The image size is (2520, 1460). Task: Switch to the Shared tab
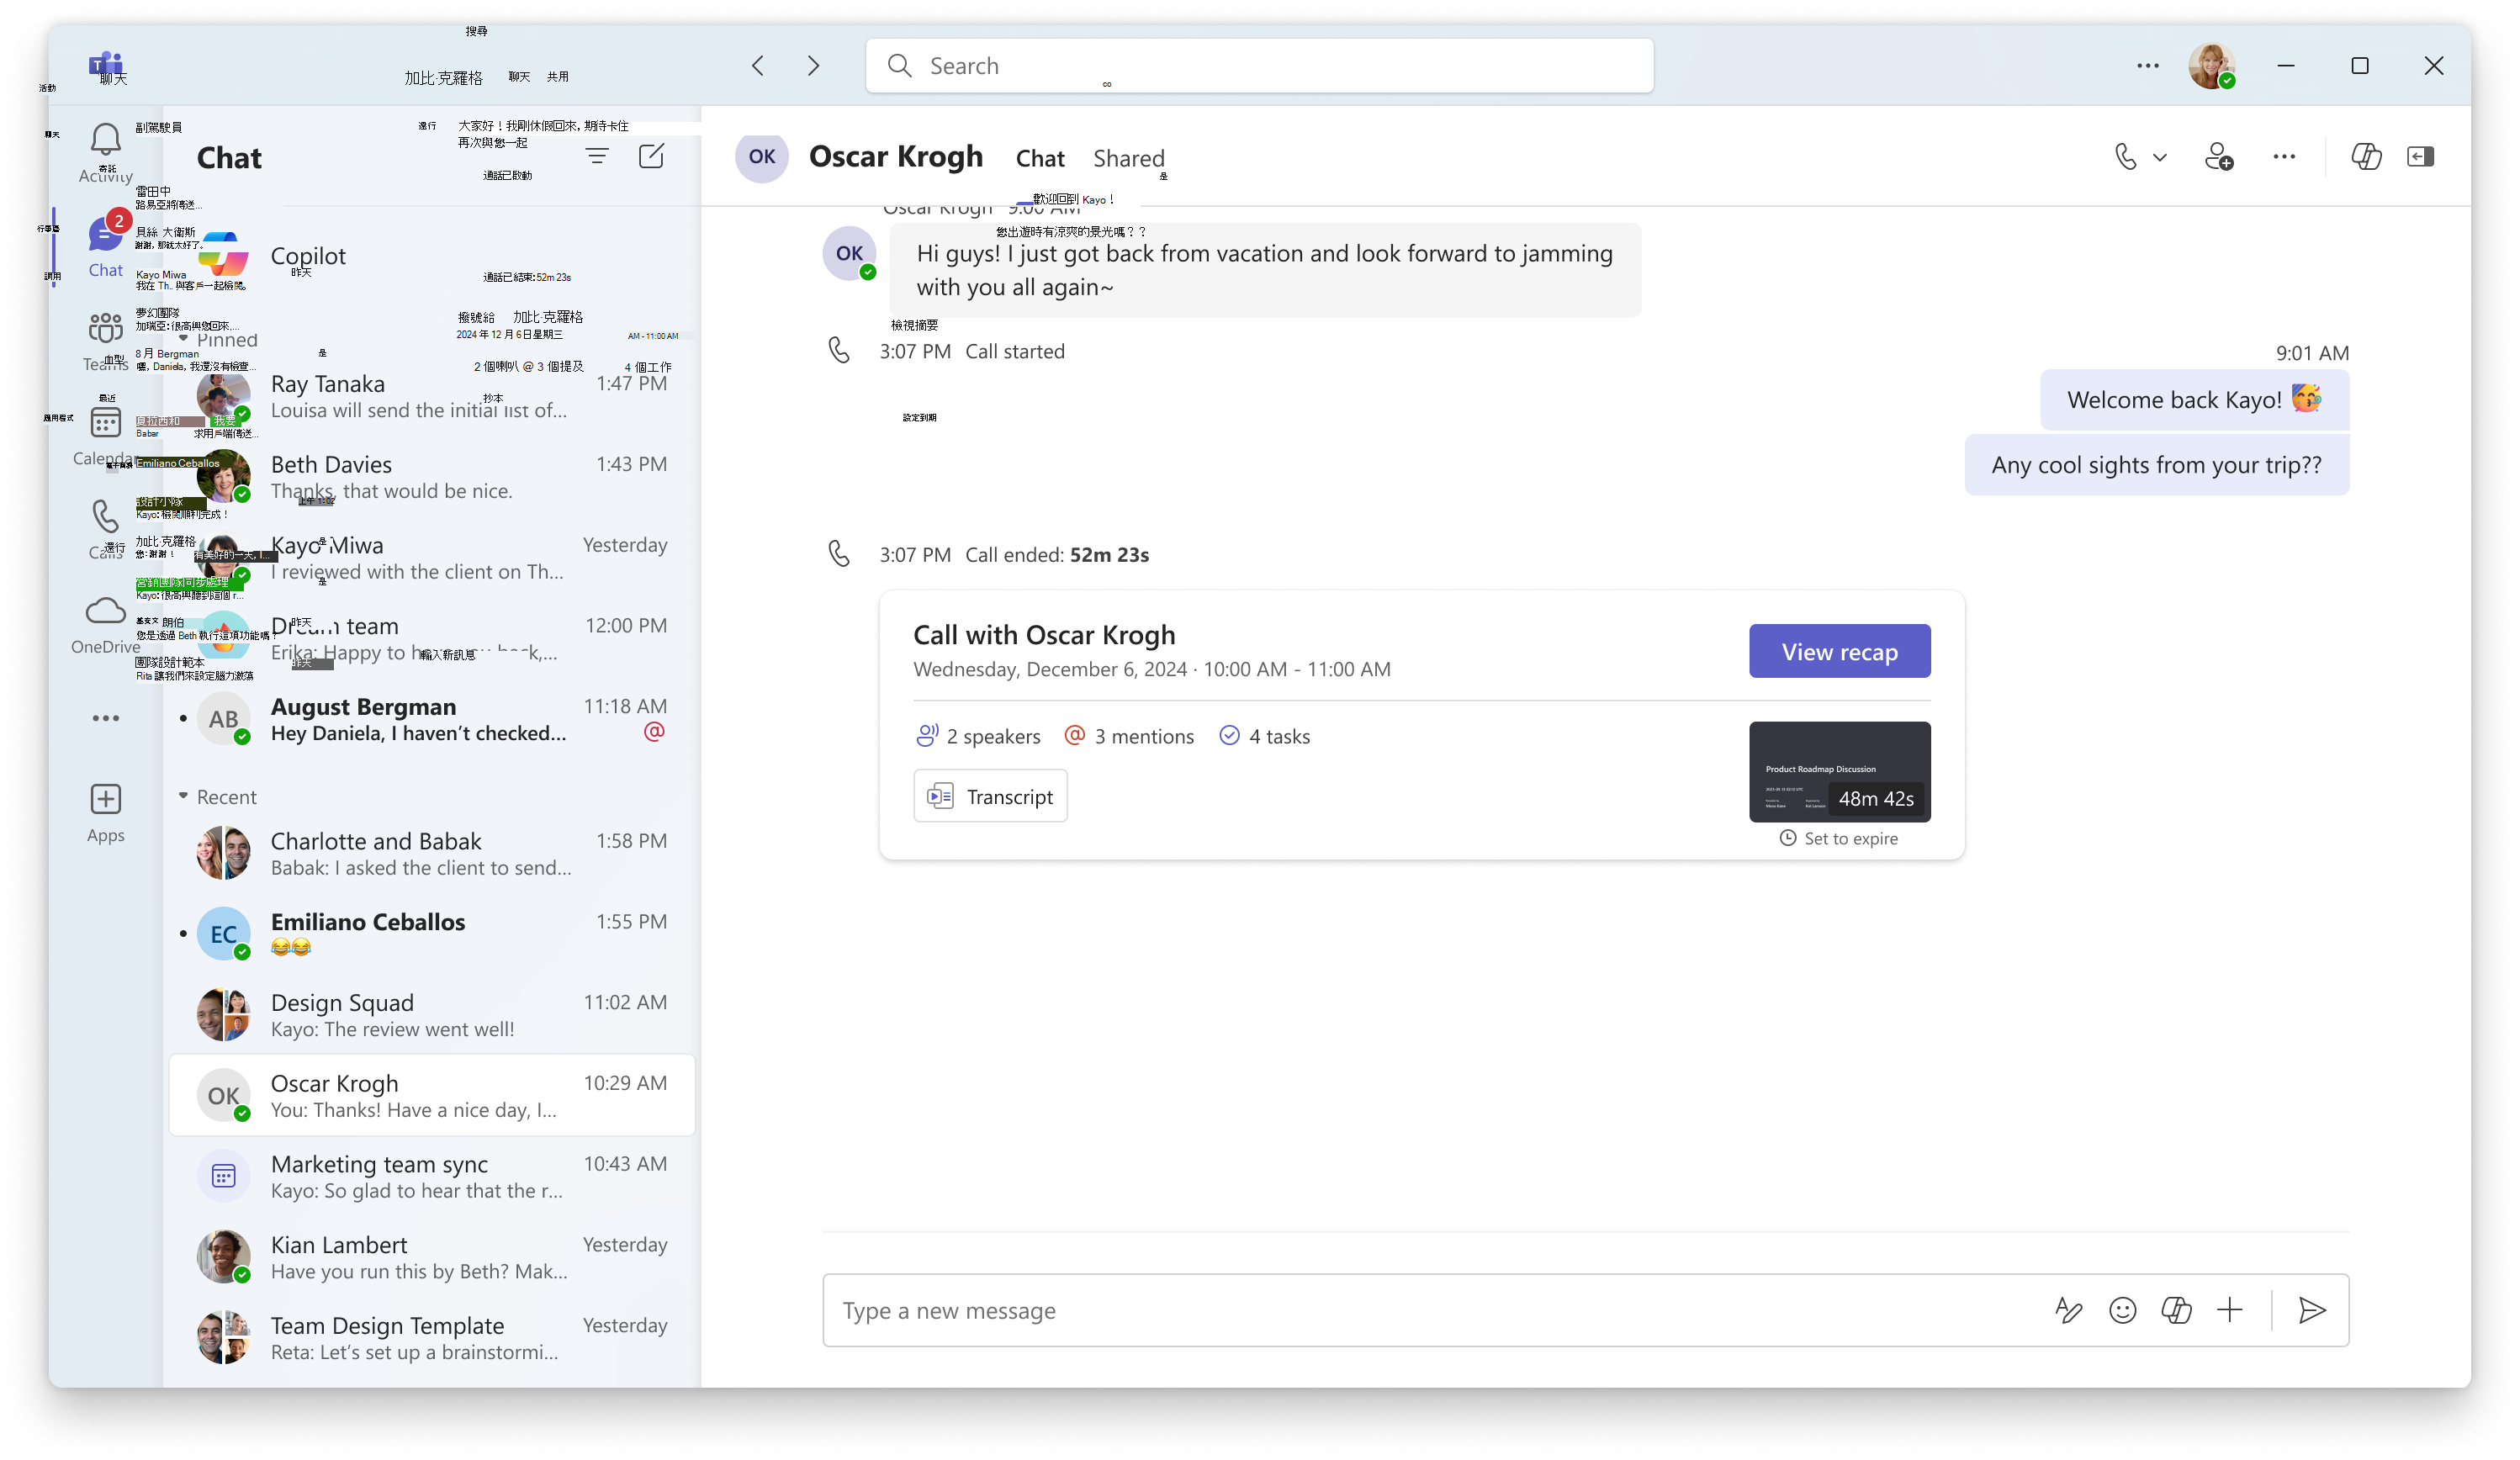tap(1128, 156)
